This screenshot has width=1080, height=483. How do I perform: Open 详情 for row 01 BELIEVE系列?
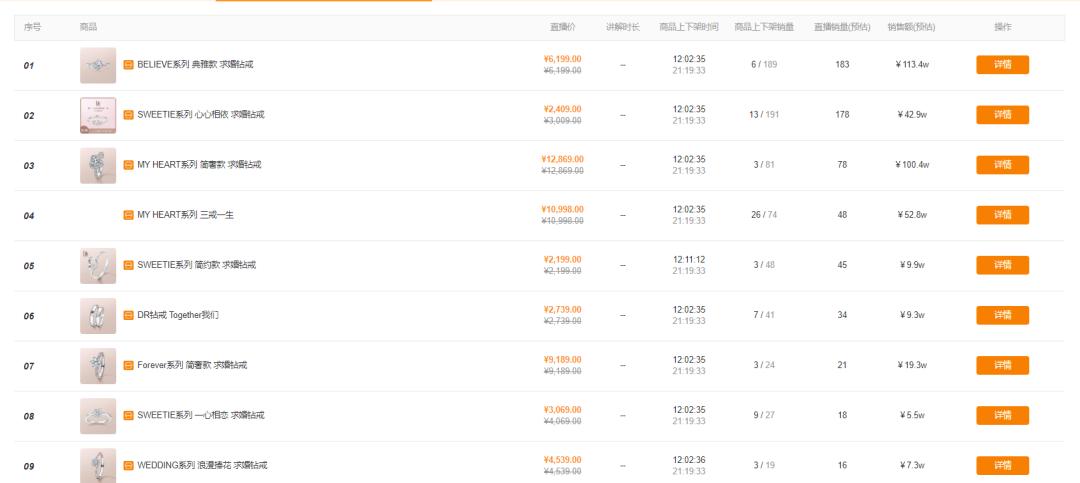[1002, 65]
